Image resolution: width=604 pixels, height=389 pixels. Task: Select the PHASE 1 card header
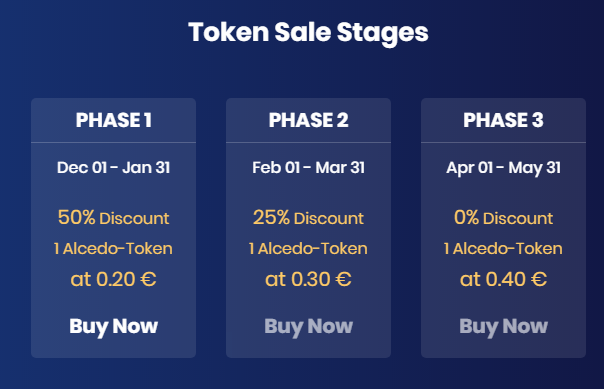pos(114,120)
